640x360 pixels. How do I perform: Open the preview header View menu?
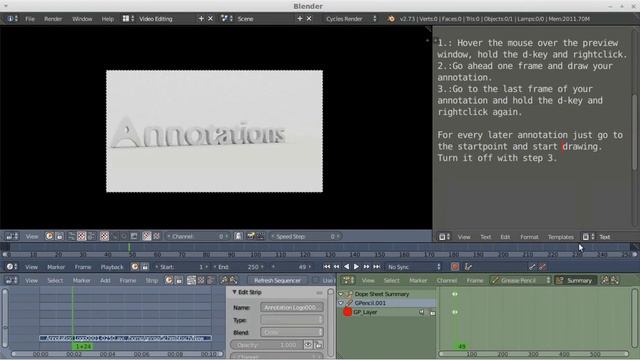click(32, 236)
